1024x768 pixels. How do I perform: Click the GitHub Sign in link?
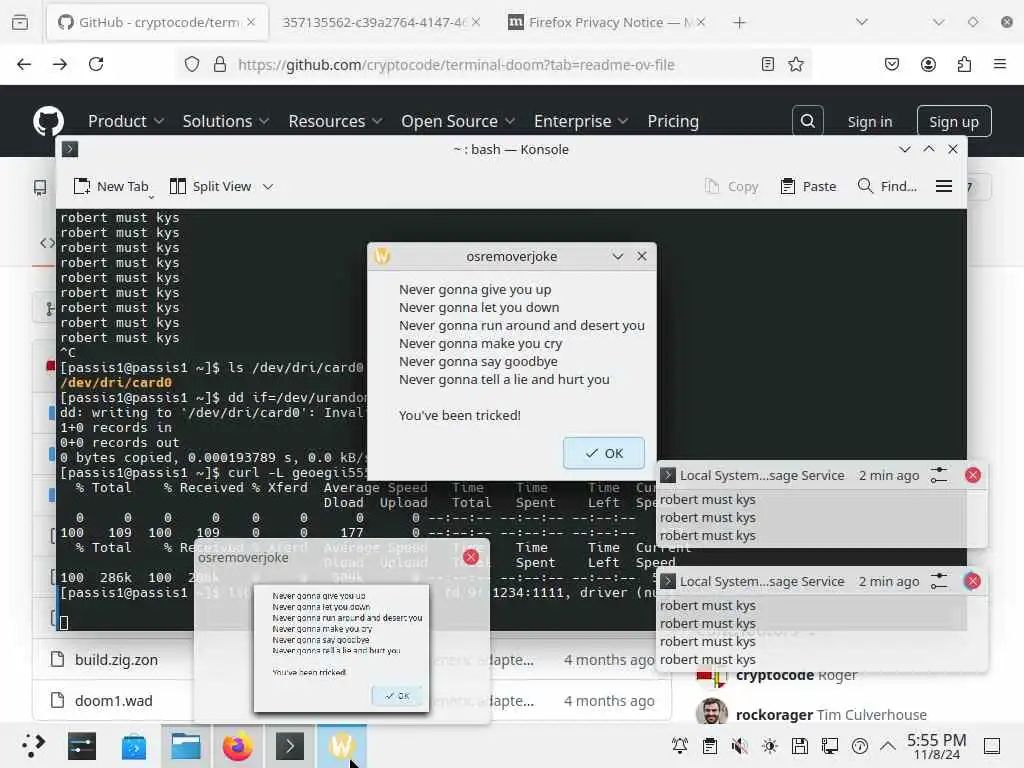coord(869,121)
